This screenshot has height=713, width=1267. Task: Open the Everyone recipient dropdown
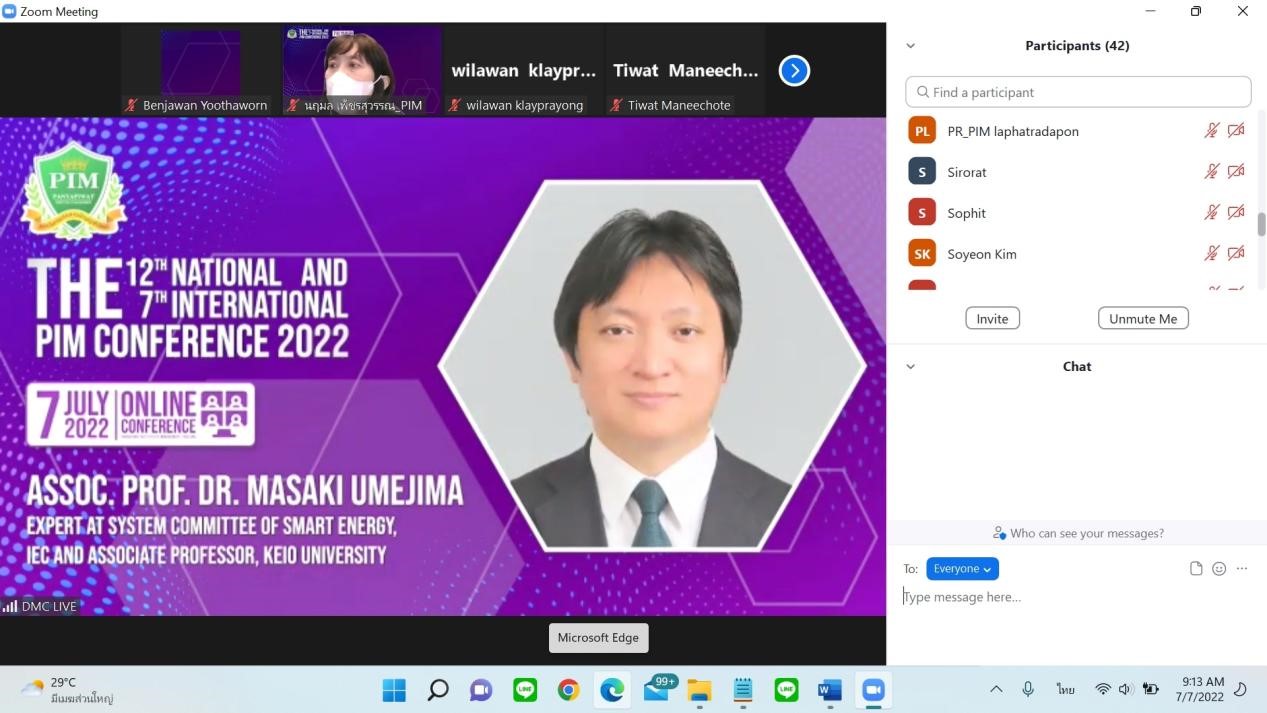coord(962,568)
